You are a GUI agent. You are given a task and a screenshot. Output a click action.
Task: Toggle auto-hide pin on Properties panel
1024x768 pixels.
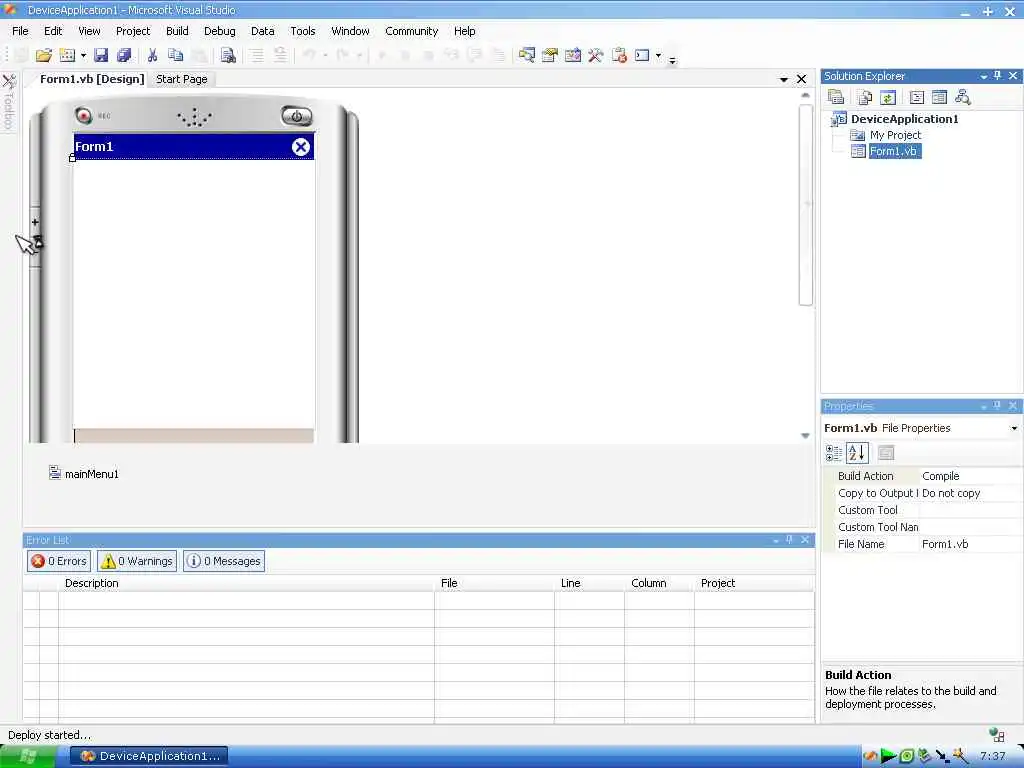tap(997, 406)
